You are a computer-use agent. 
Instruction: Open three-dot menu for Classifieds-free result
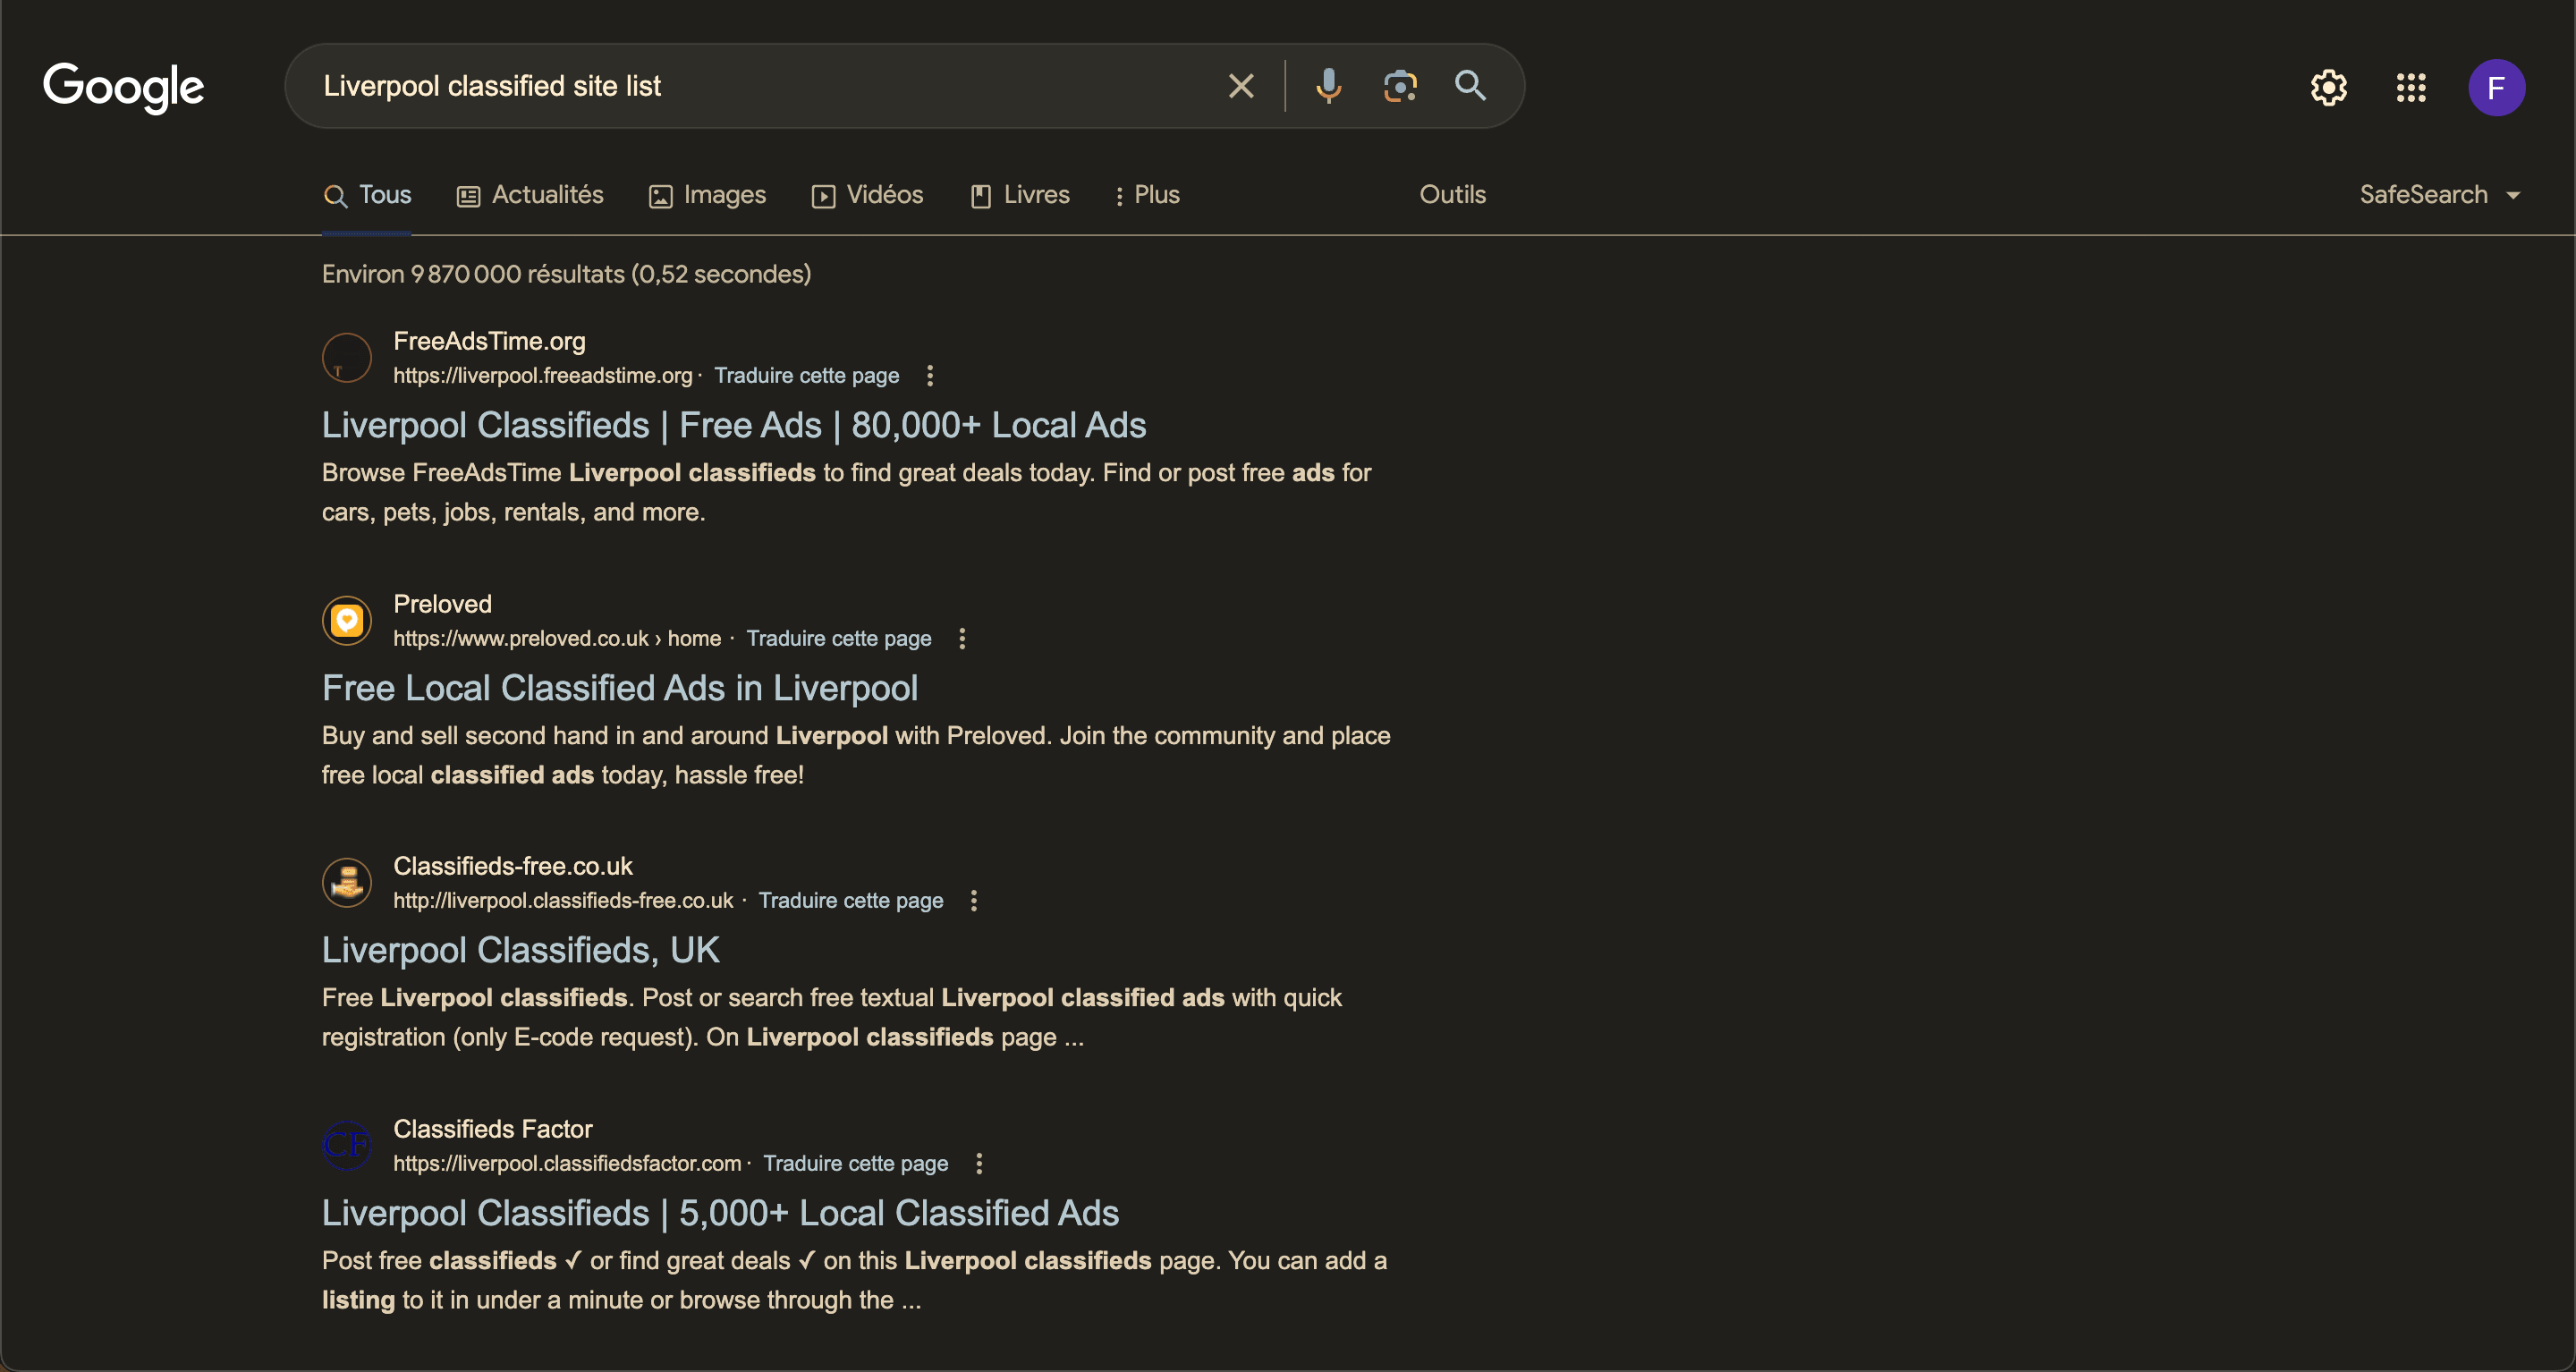click(x=974, y=901)
